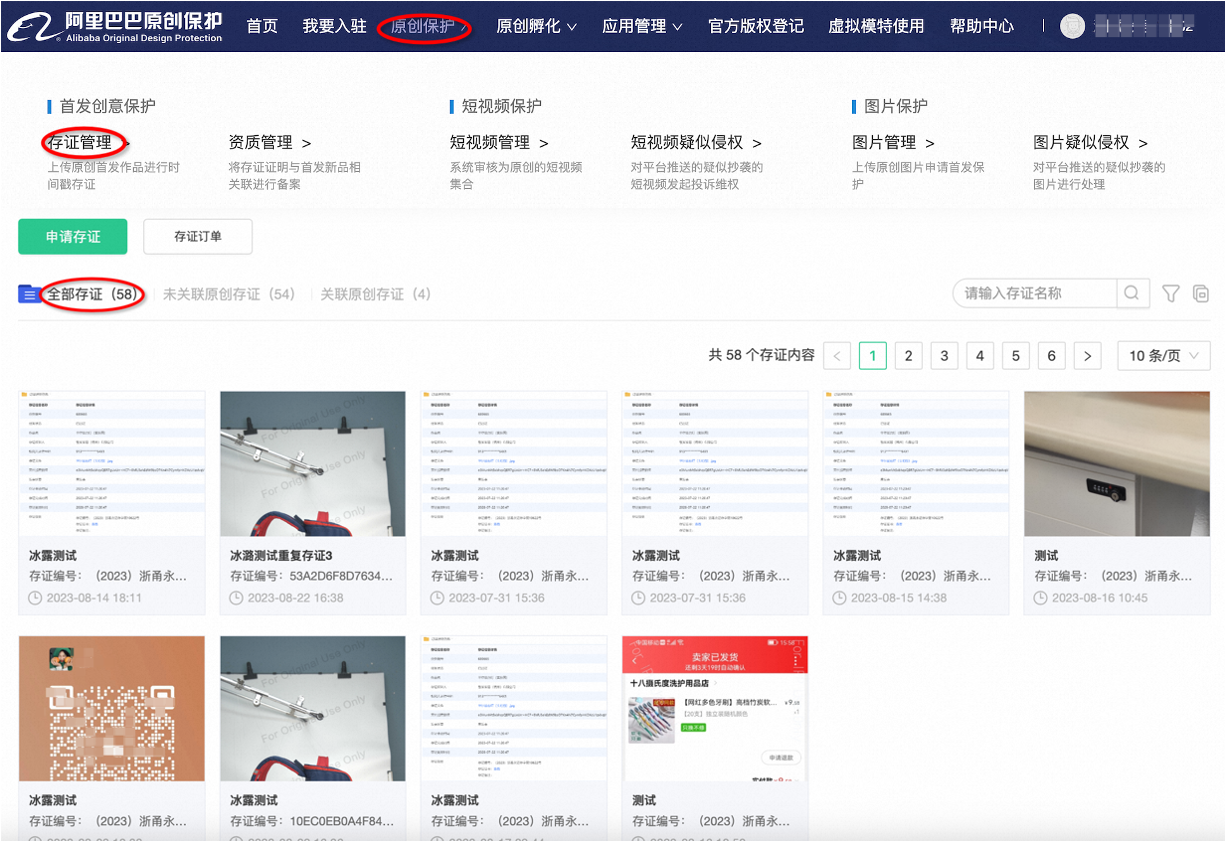The image size is (1226, 842).
Task: Open the QR code thumbnail
Action: tap(112, 708)
